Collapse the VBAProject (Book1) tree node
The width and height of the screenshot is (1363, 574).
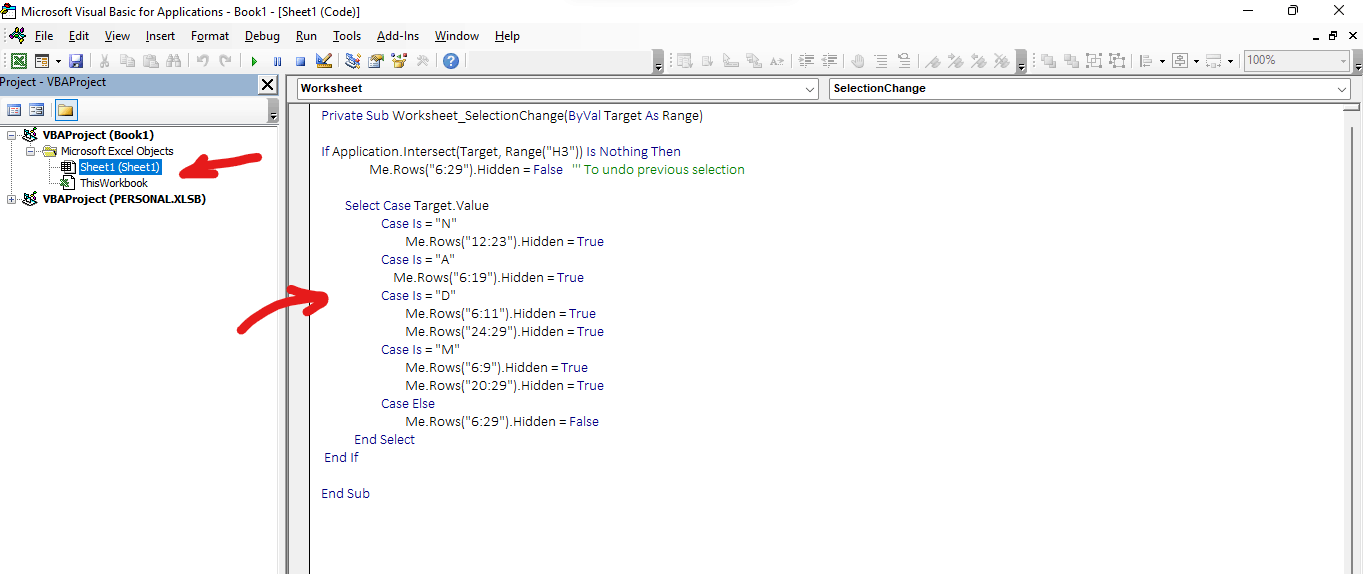[x=11, y=135]
